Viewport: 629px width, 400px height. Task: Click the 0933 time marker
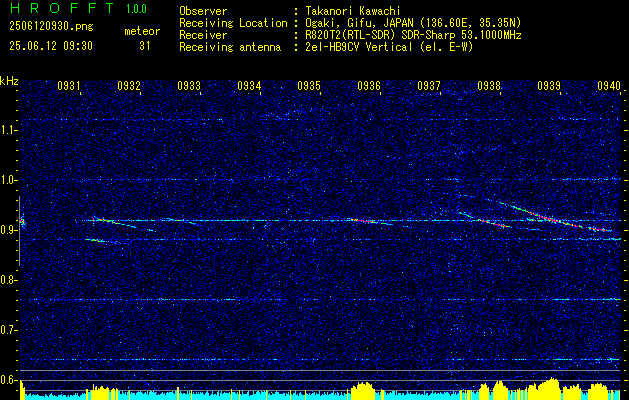[x=189, y=85]
